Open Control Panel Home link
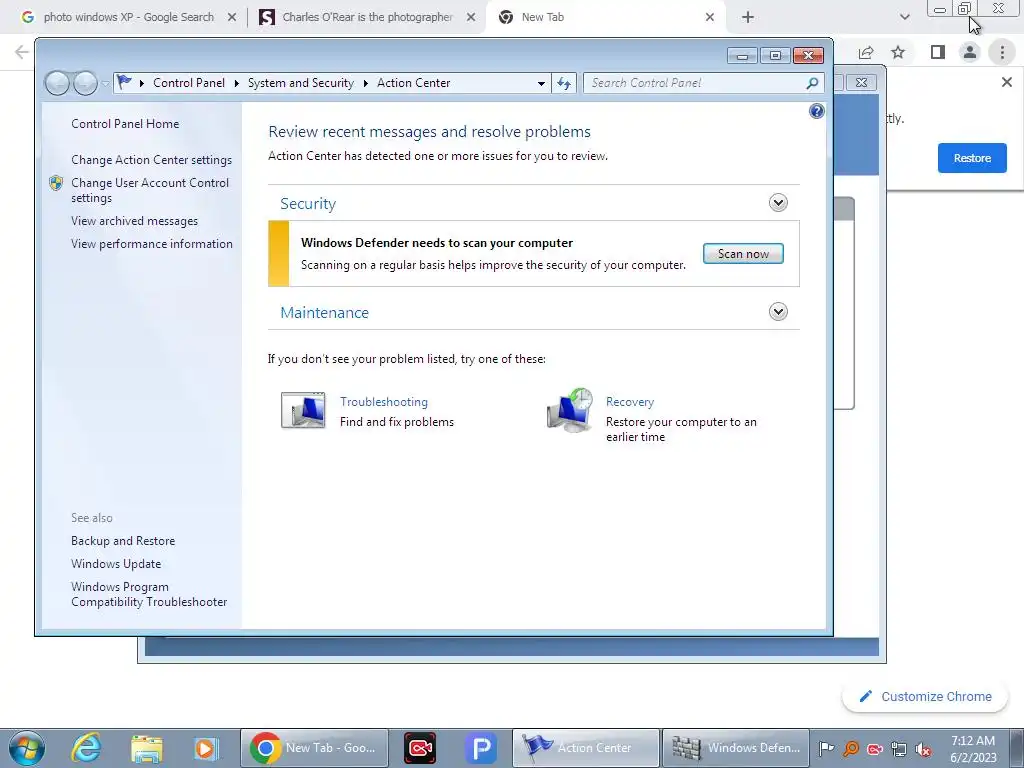Screen dimensions: 1024x768 (x=125, y=123)
